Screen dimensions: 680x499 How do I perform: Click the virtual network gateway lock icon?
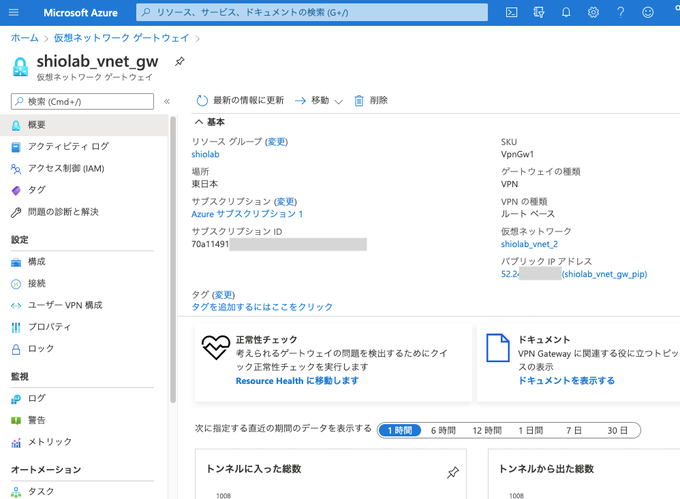(x=20, y=68)
